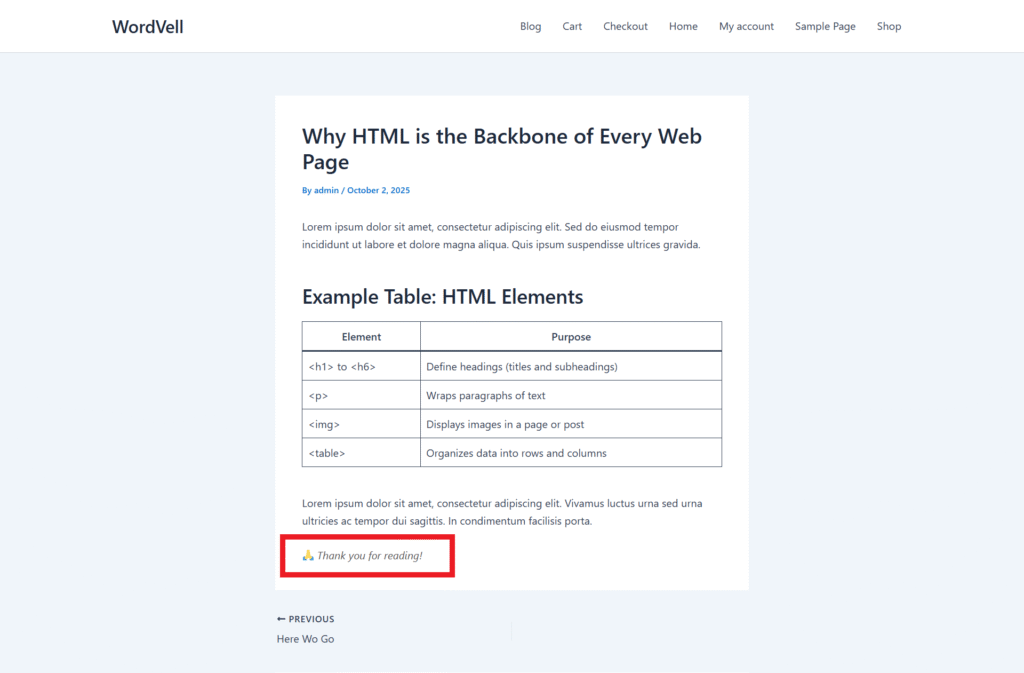The image size is (1024, 673).
Task: Click the post title heading
Action: pos(501,149)
